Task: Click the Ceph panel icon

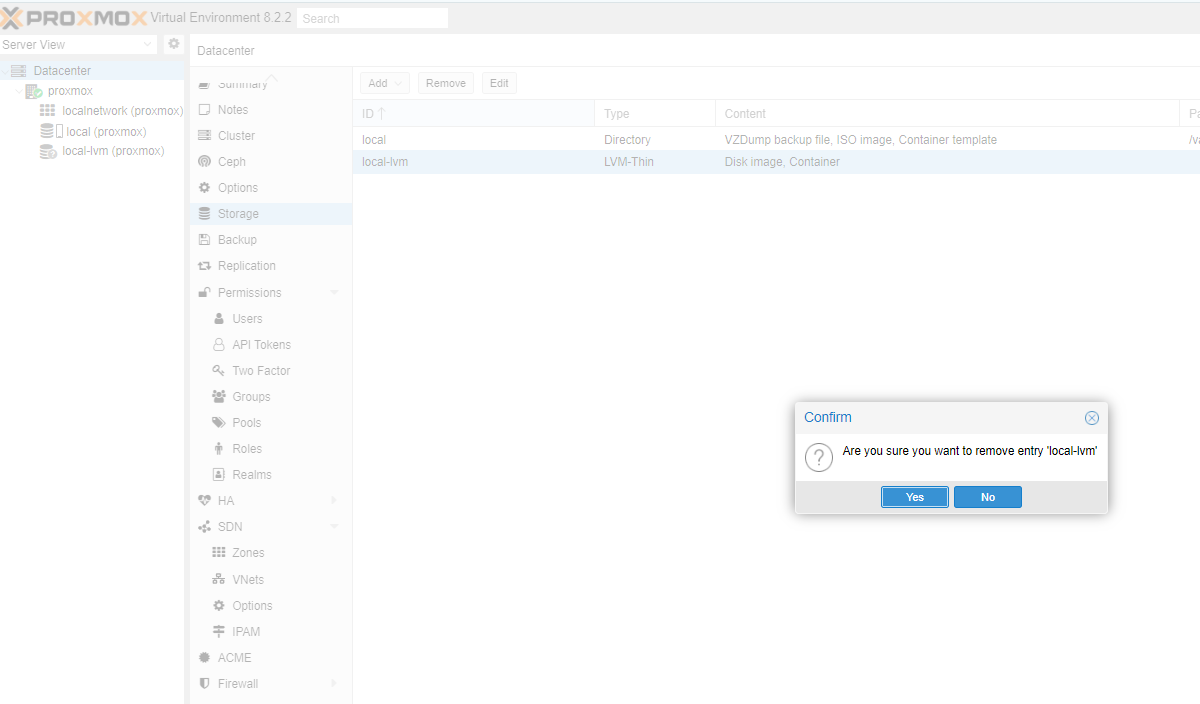Action: (x=205, y=162)
